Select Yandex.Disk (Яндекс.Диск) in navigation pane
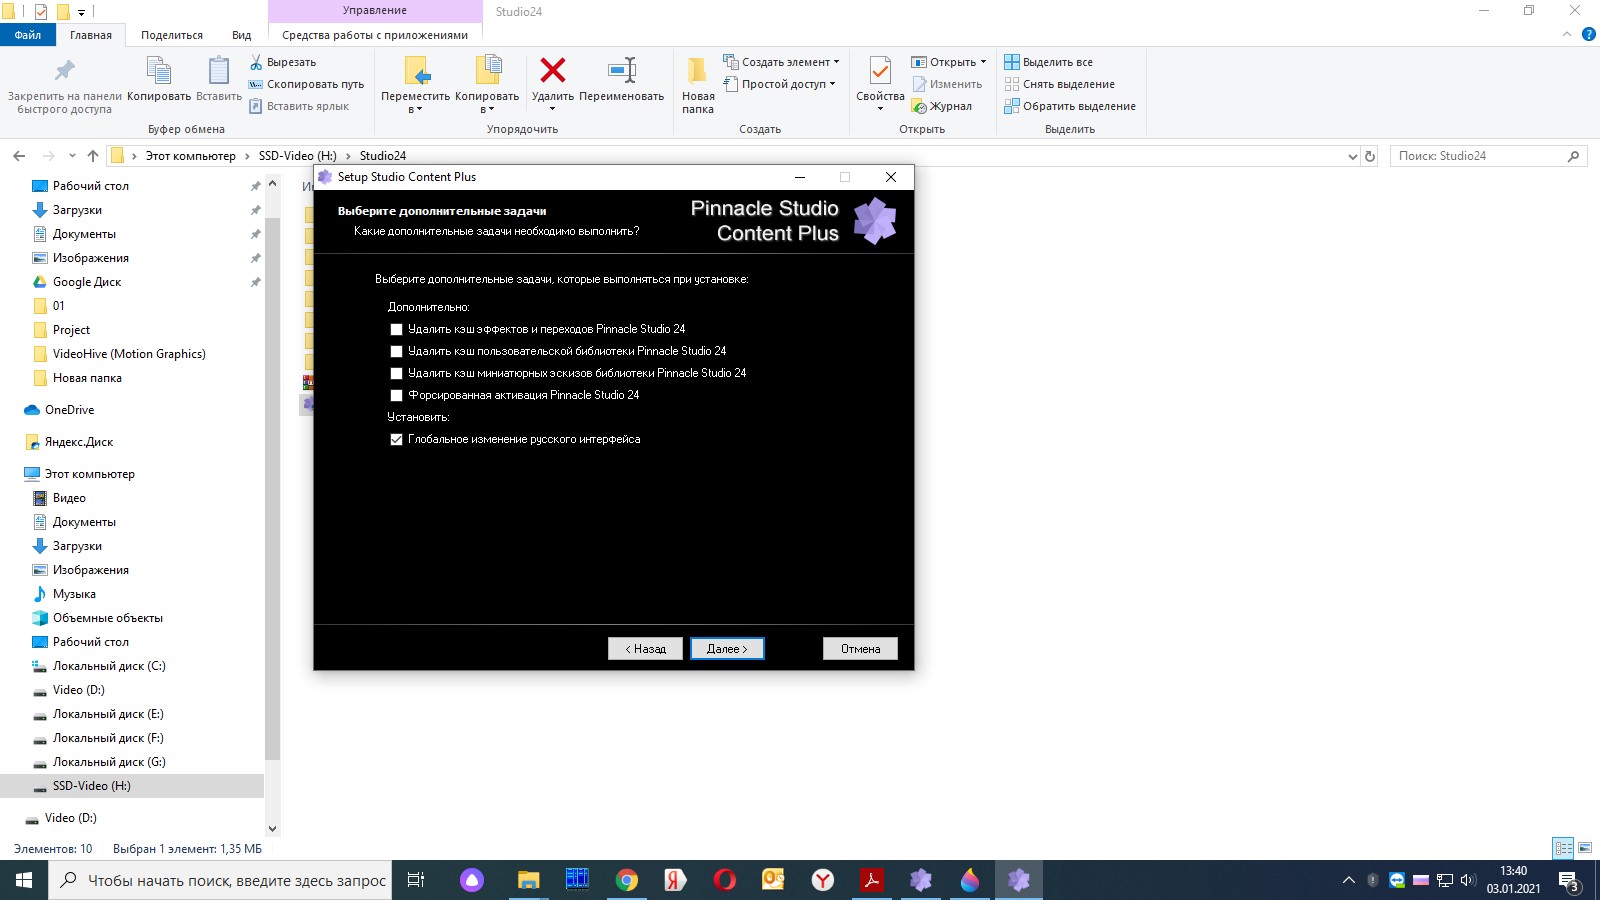The height and width of the screenshot is (900, 1600). coord(79,442)
